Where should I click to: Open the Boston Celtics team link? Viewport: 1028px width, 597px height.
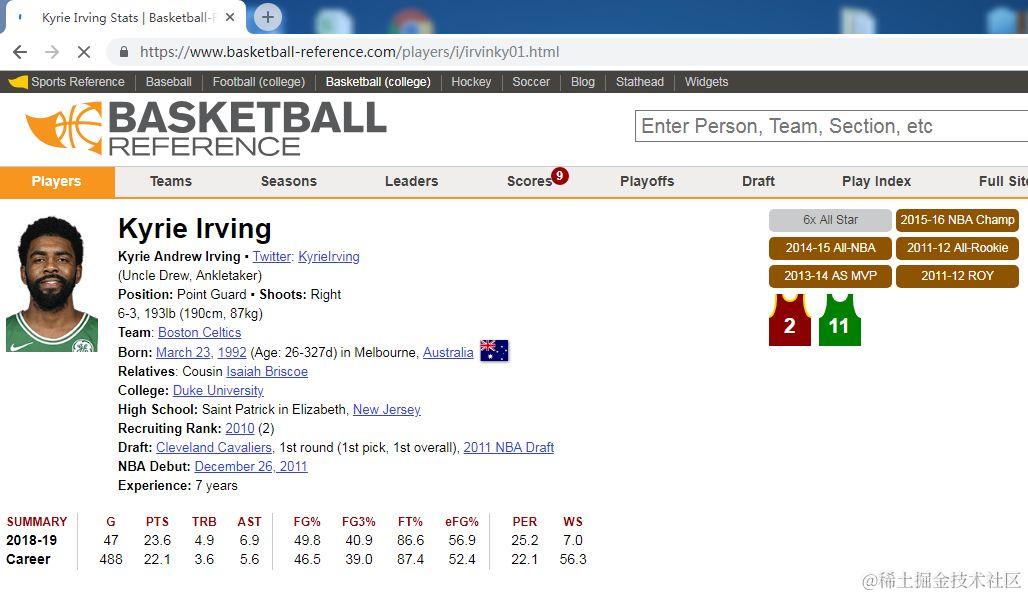point(199,332)
